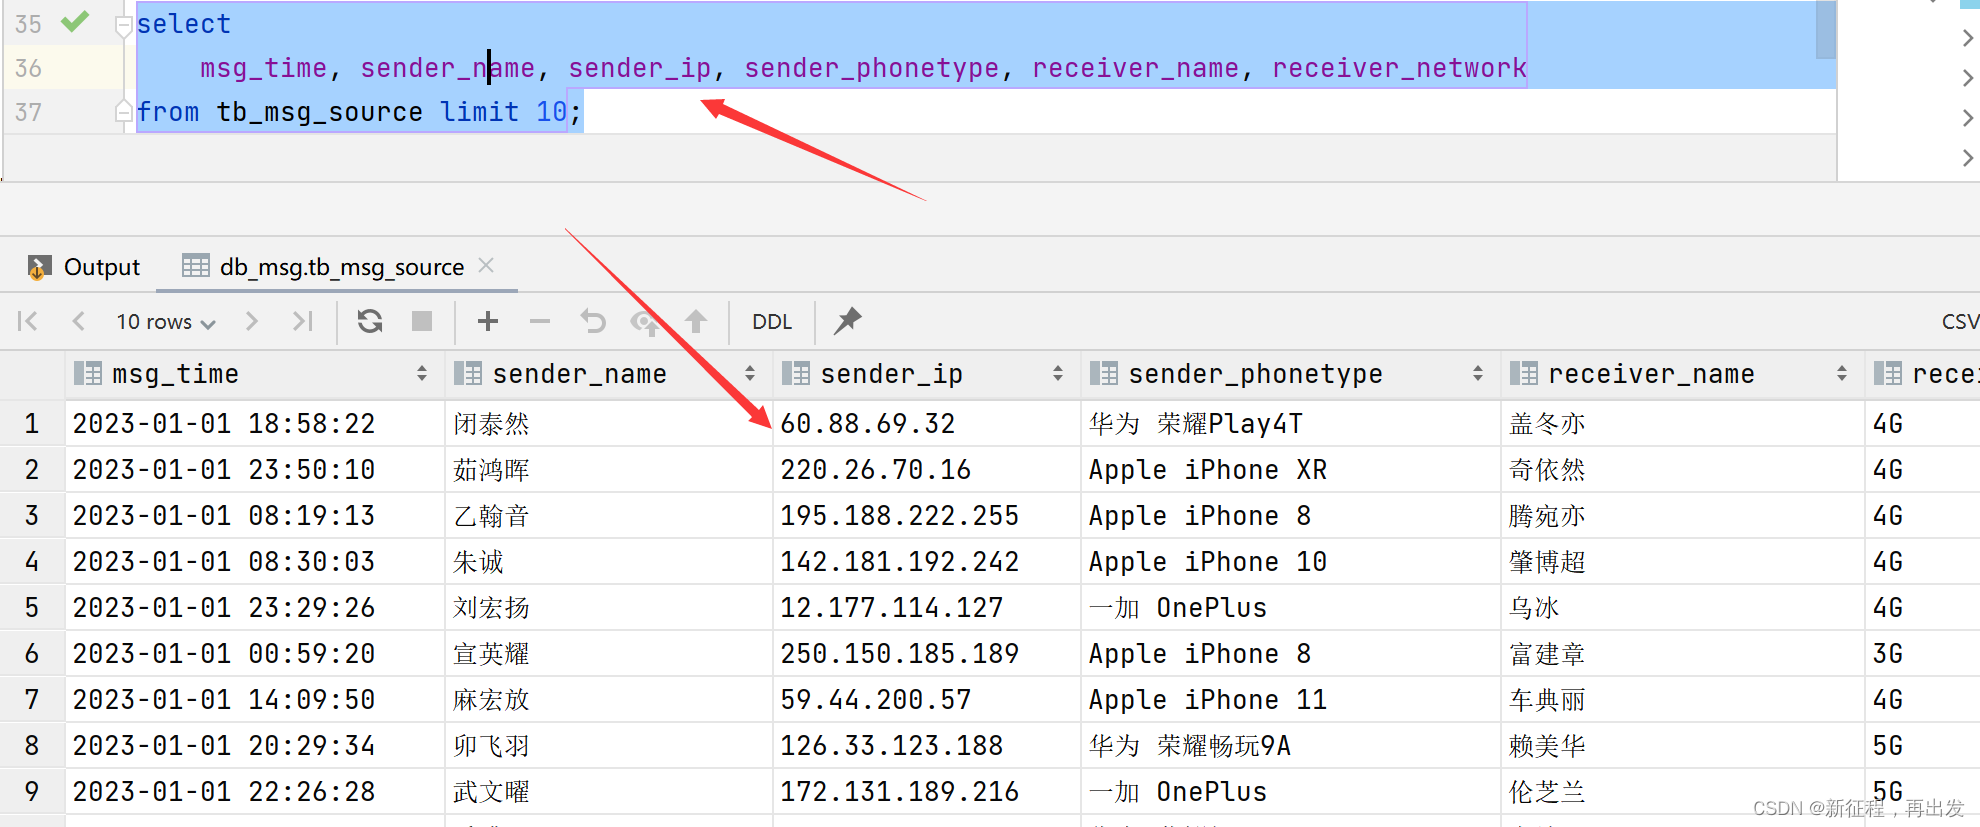Click the green checkmark on line 35
Viewport: 1980px width, 827px height.
pyautogui.click(x=75, y=21)
